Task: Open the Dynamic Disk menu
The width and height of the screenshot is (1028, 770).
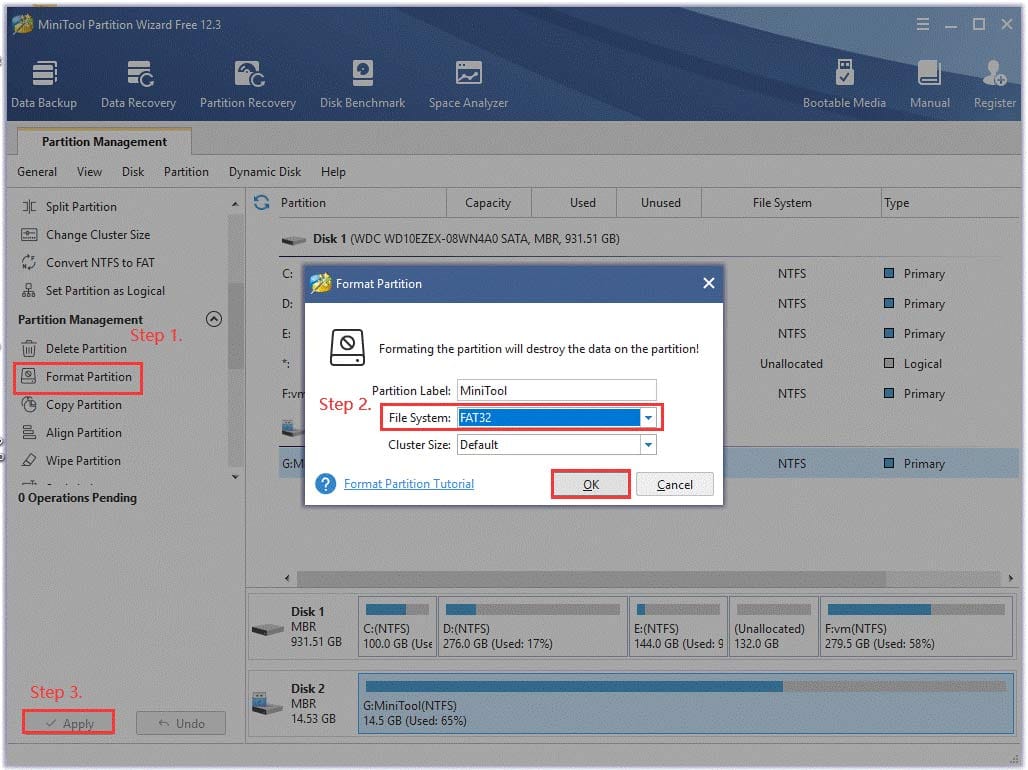Action: coord(264,172)
